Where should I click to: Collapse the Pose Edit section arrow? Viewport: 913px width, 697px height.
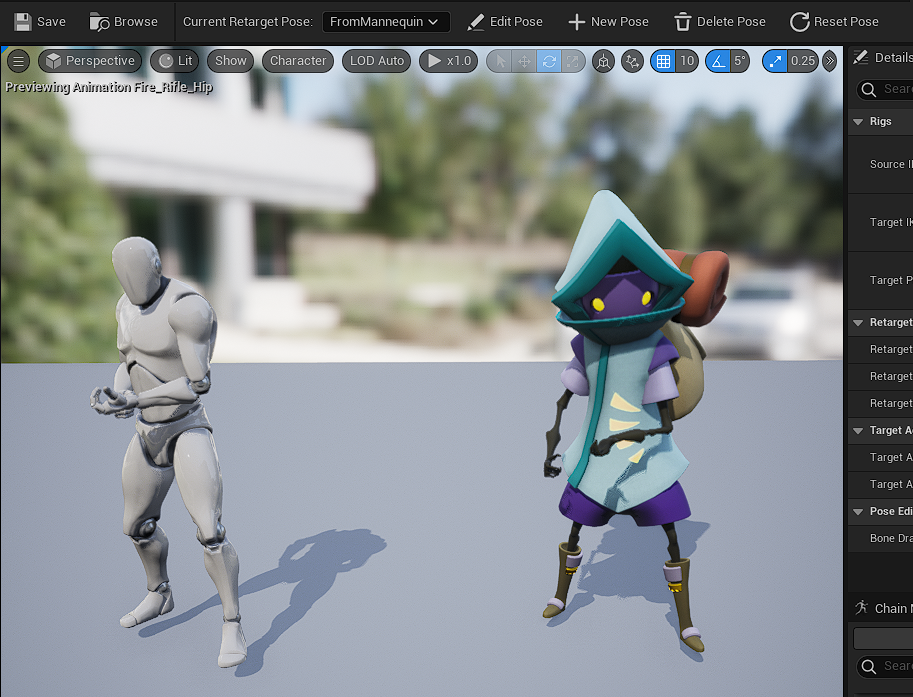[858, 512]
